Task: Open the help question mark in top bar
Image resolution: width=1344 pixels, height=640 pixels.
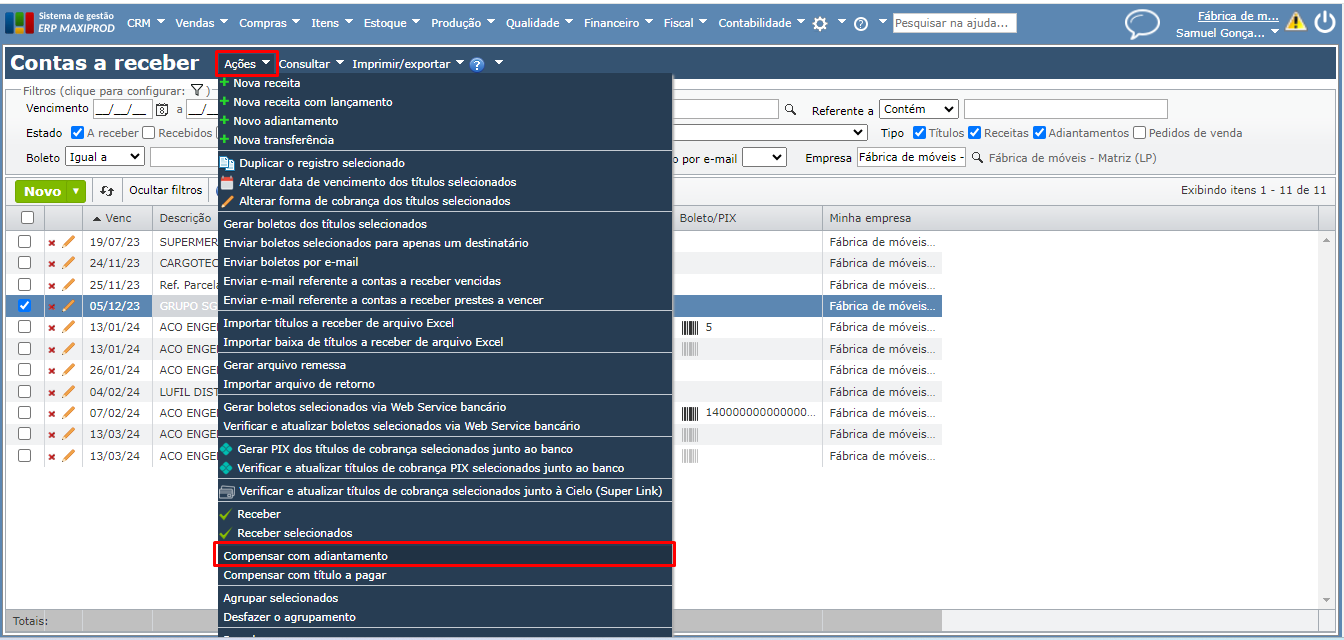Action: [x=860, y=23]
